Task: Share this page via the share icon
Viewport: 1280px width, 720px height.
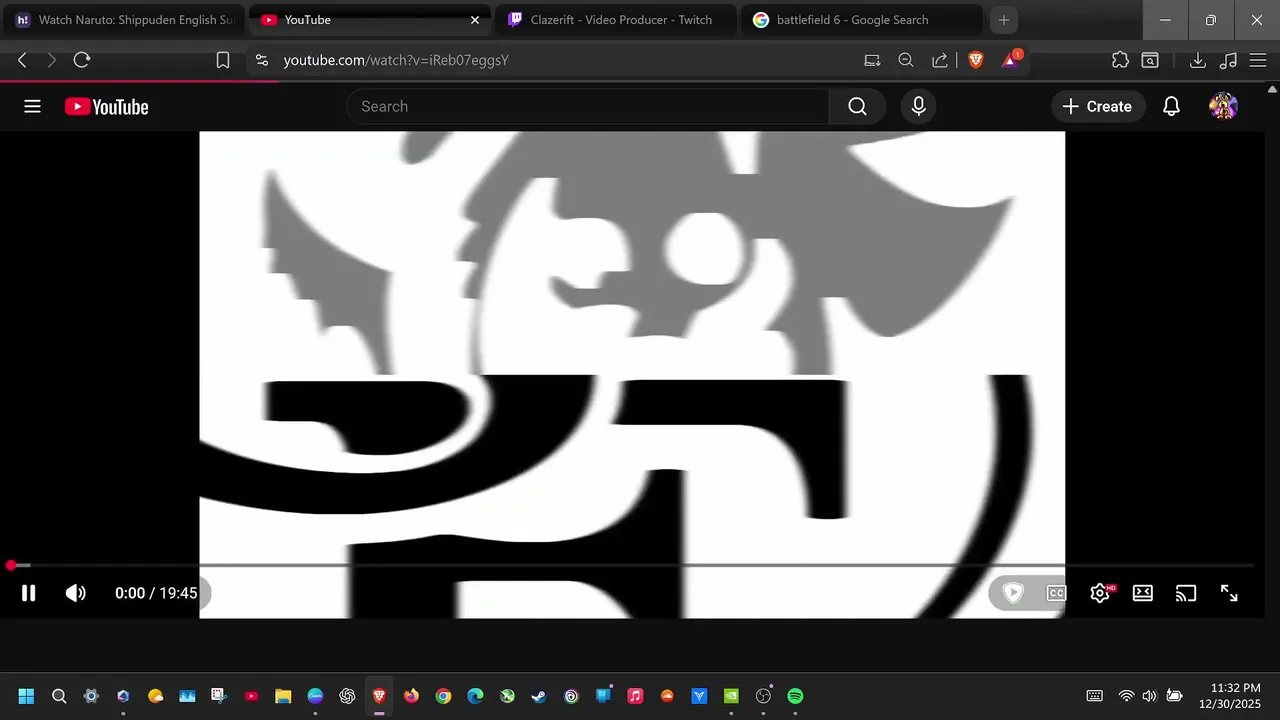Action: pos(940,60)
